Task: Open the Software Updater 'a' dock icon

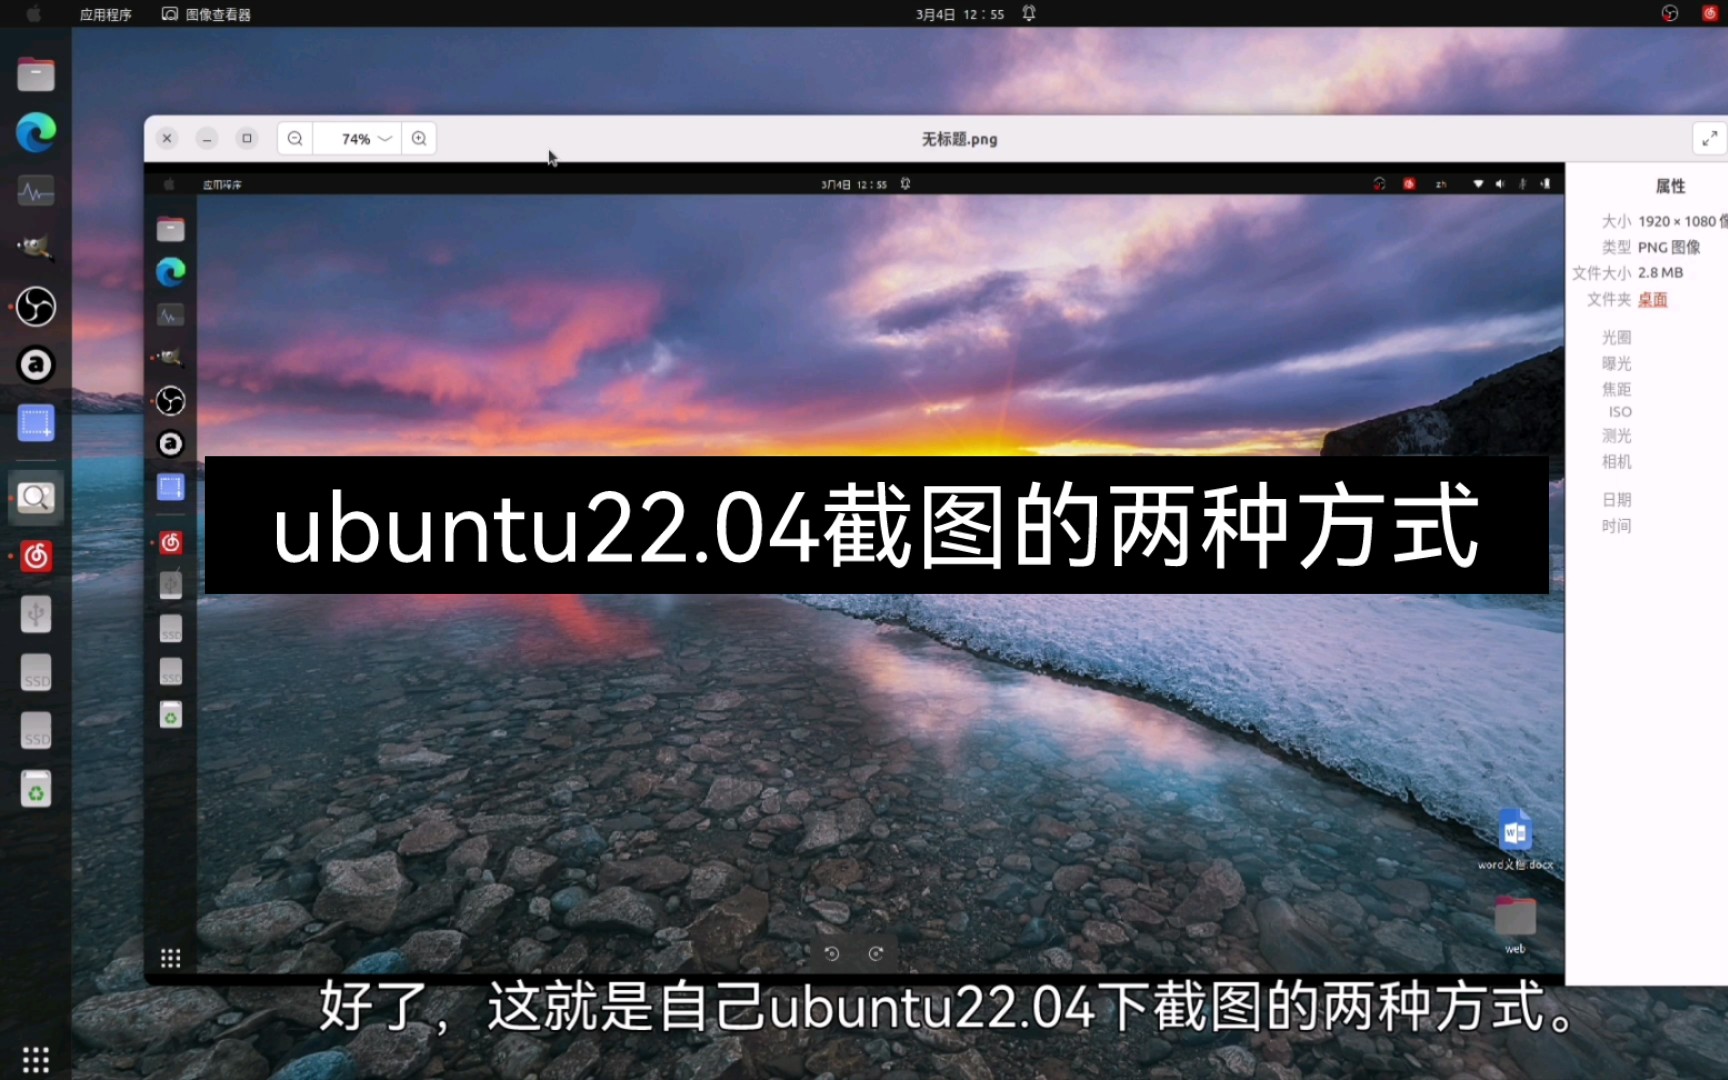Action: coord(36,364)
